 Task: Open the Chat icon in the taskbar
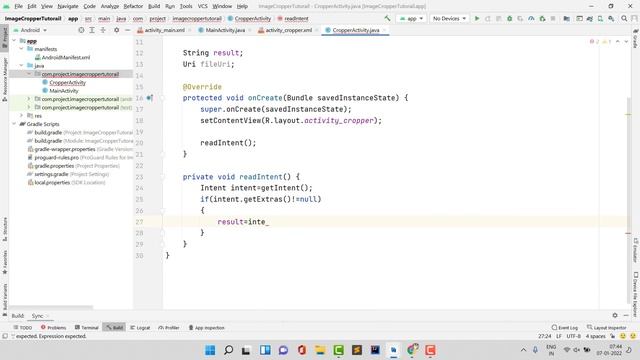coord(283,350)
